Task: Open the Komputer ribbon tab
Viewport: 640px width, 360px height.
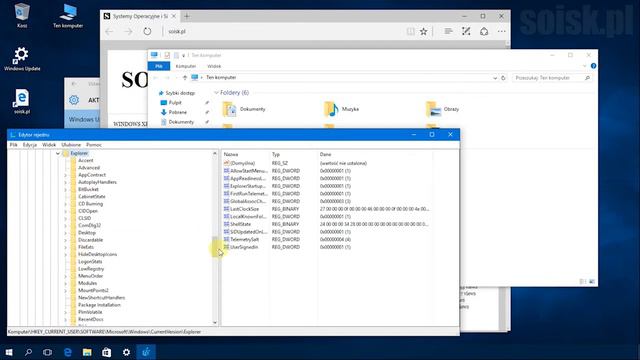Action: 186,66
